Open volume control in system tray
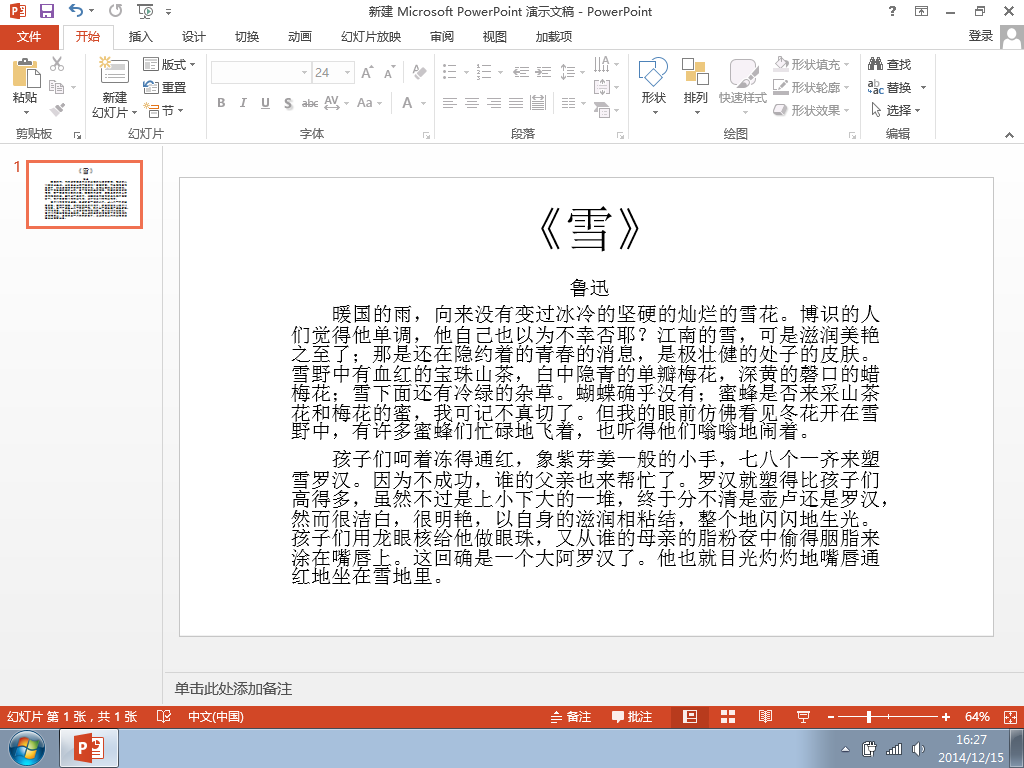1024x768 pixels. (918, 749)
